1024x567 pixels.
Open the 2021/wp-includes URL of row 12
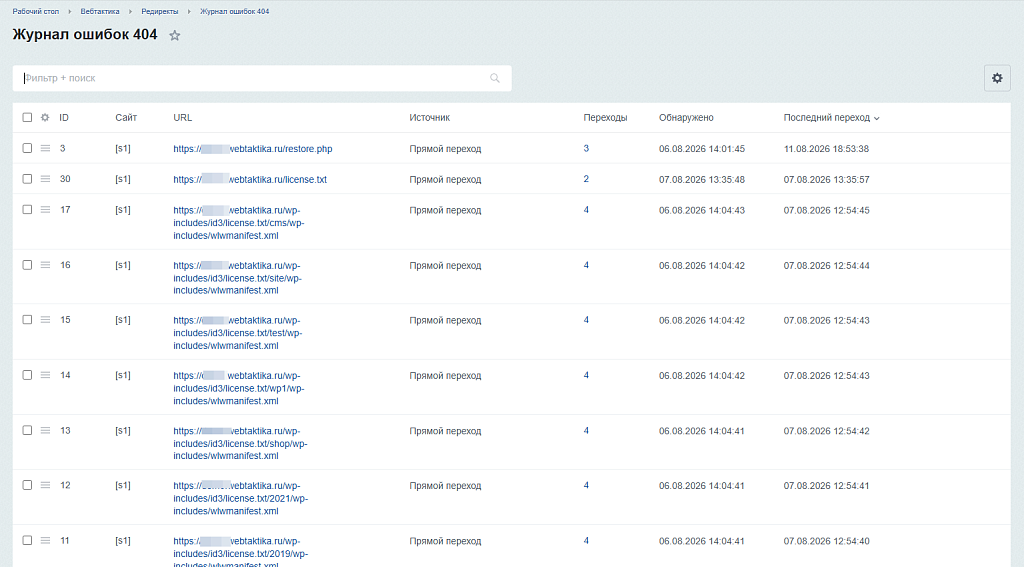pos(240,498)
